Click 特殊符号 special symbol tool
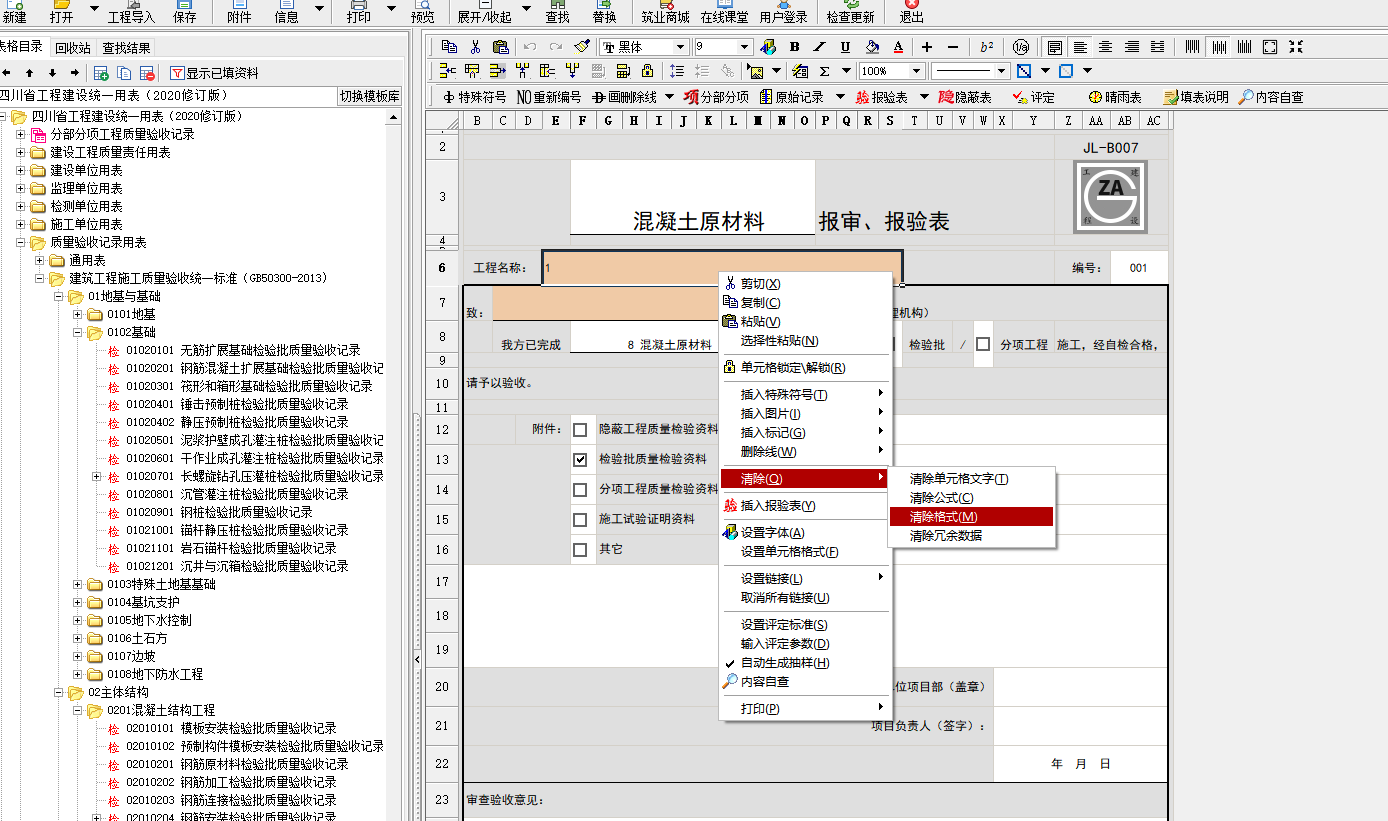The image size is (1388, 821). click(x=474, y=97)
